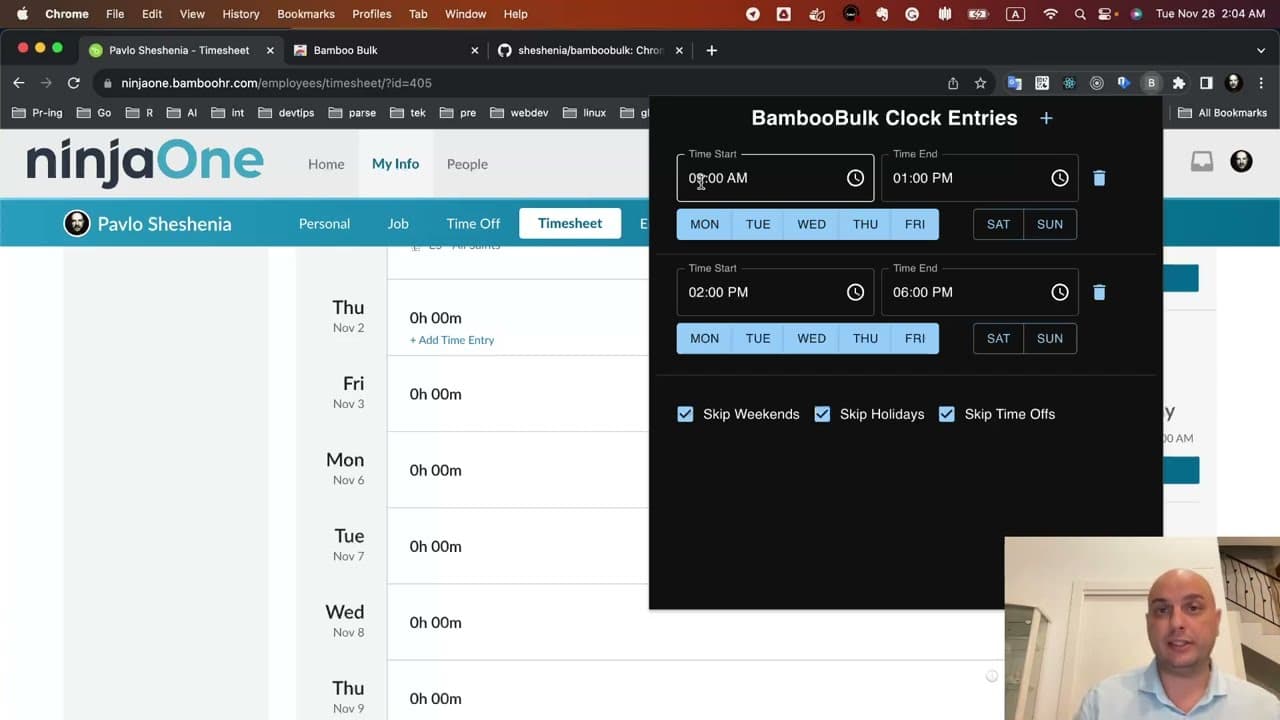Open the QR code extension
Viewport: 1280px width, 720px height.
pyautogui.click(x=1042, y=83)
